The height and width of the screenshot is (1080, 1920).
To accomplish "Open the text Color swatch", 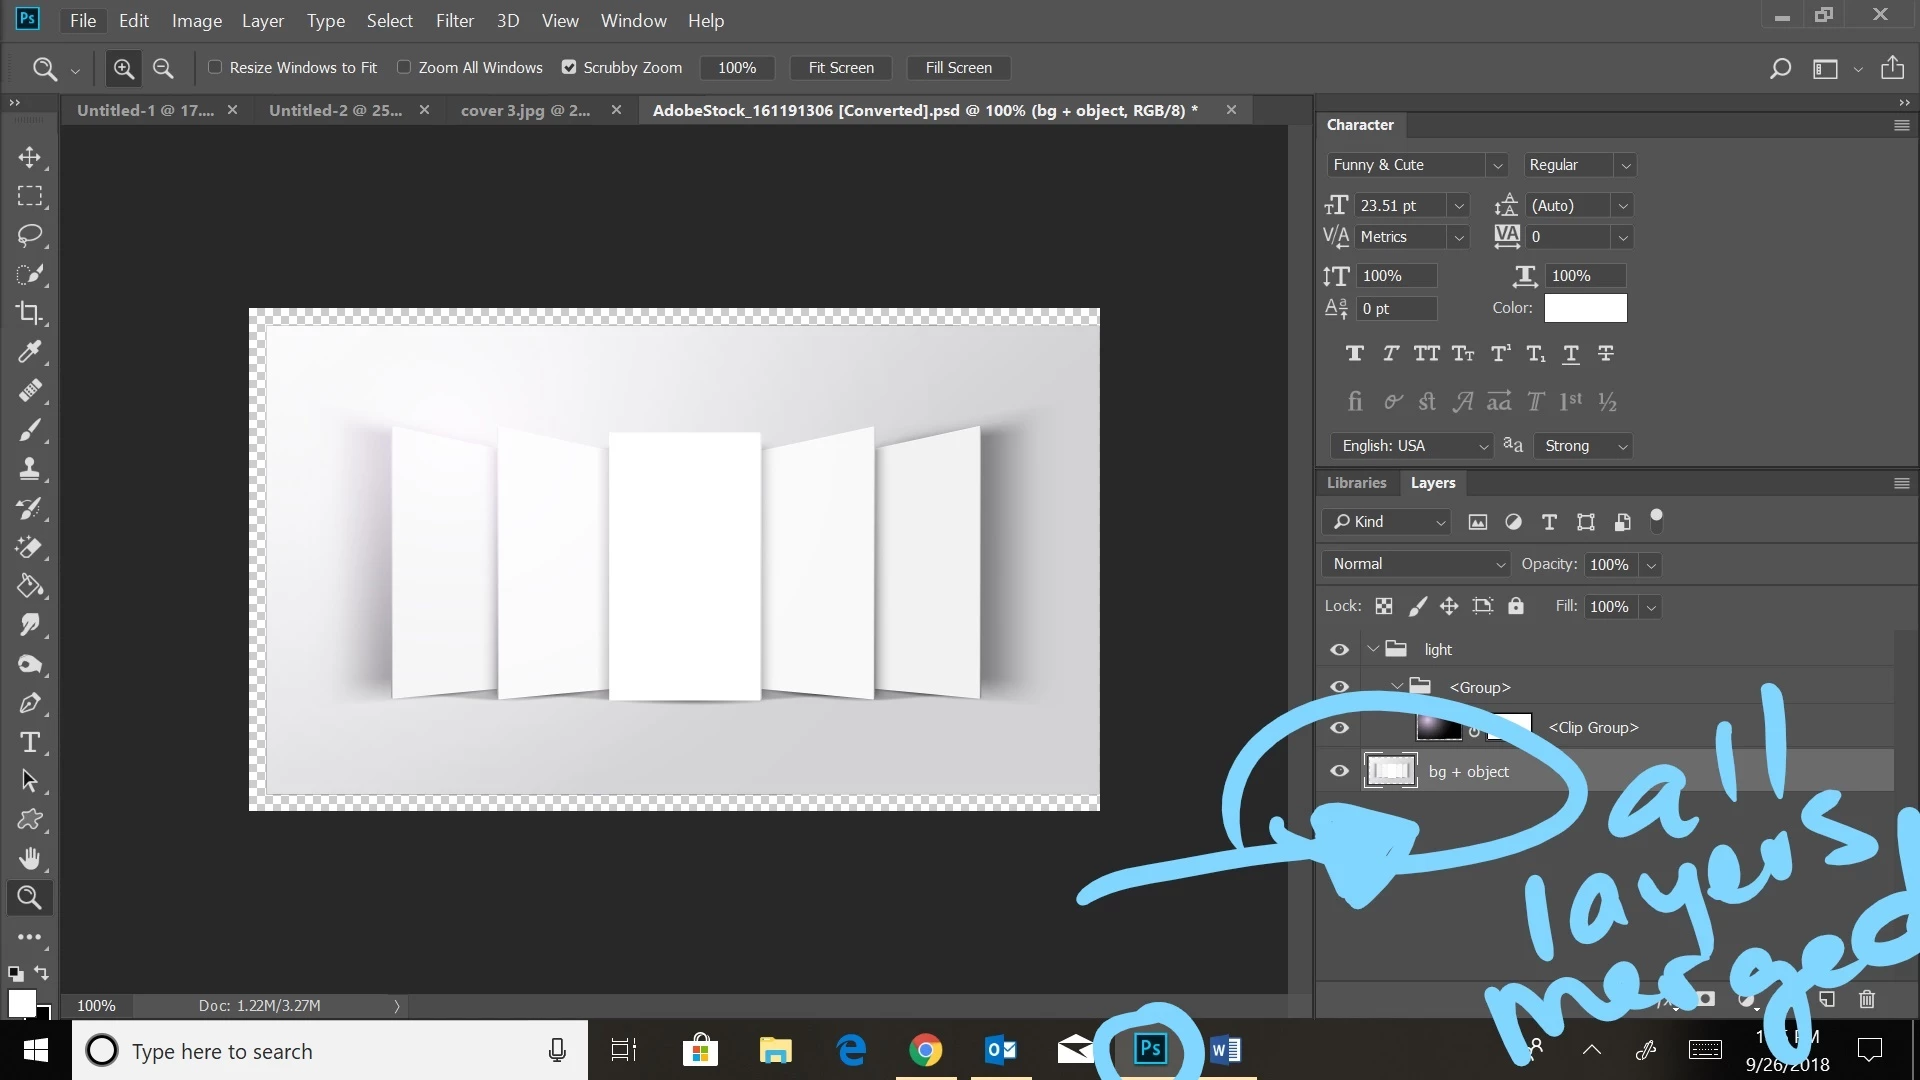I will click(x=1585, y=308).
